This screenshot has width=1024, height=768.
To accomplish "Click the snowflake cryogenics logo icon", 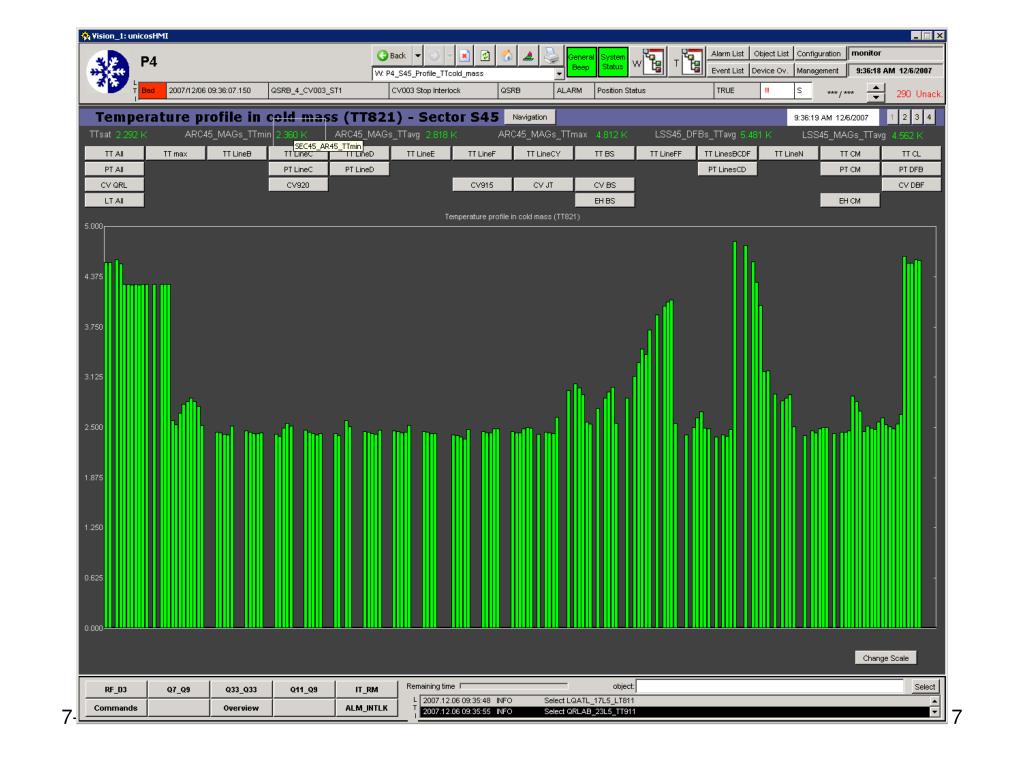I will point(104,60).
